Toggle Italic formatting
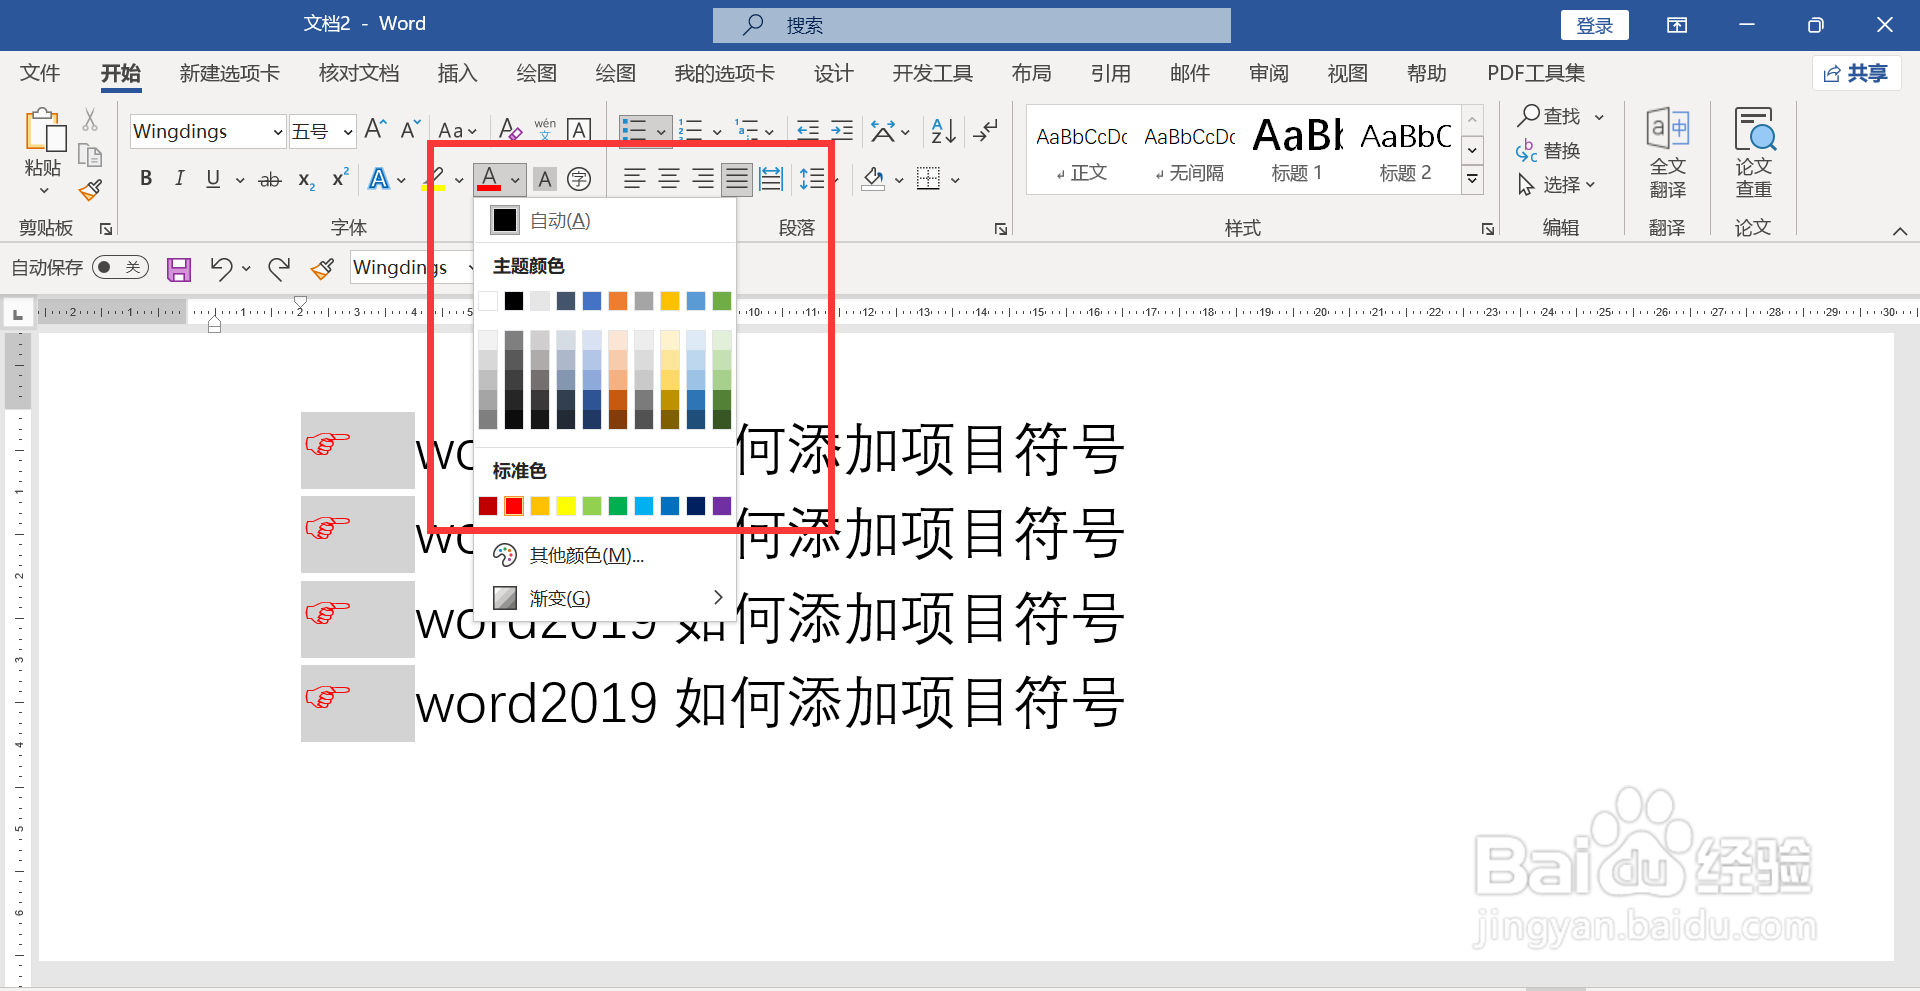This screenshot has width=1920, height=991. 180,179
